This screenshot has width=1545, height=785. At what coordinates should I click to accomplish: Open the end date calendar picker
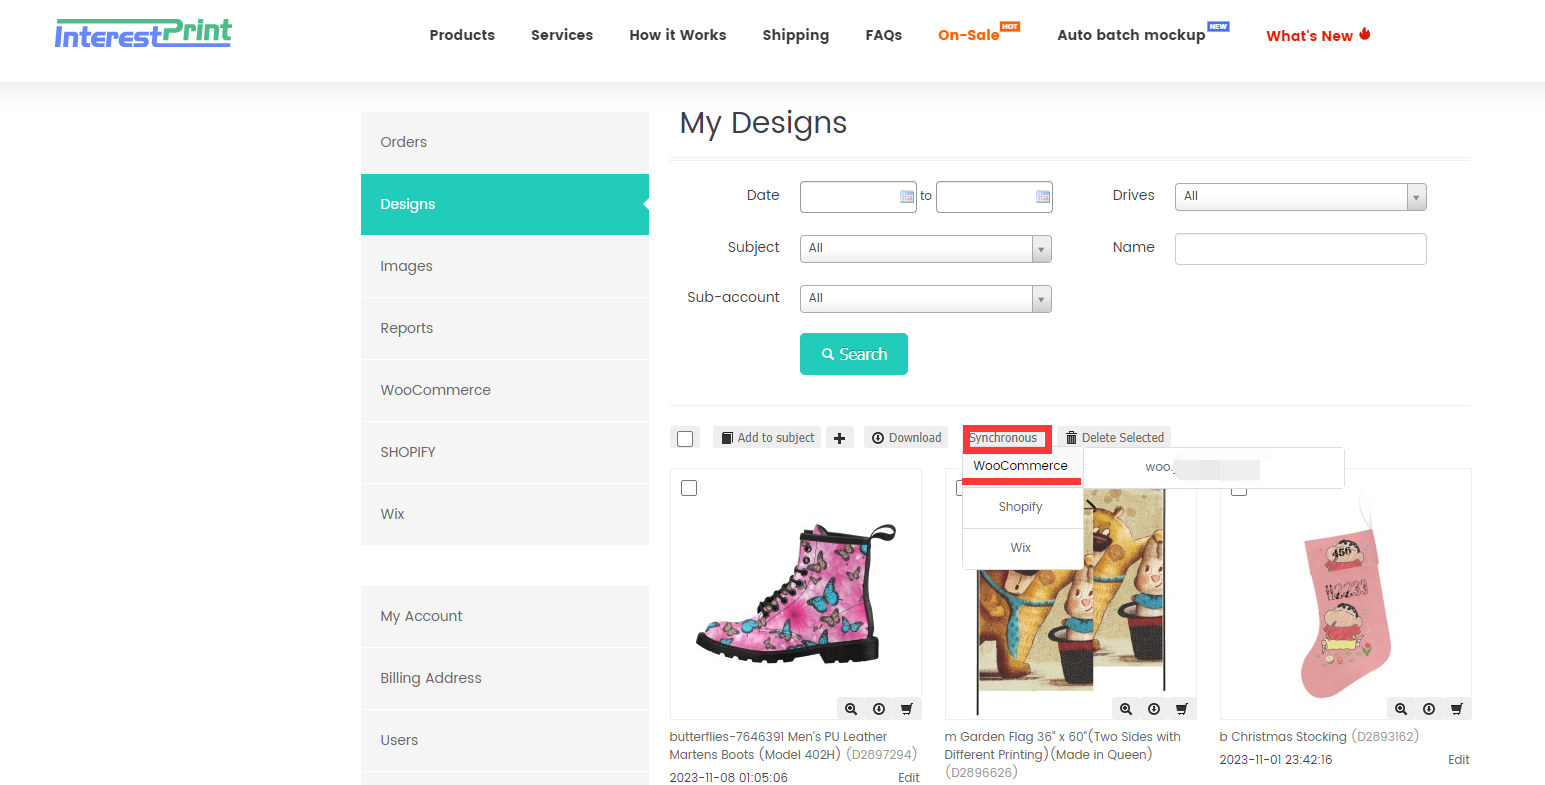1043,197
